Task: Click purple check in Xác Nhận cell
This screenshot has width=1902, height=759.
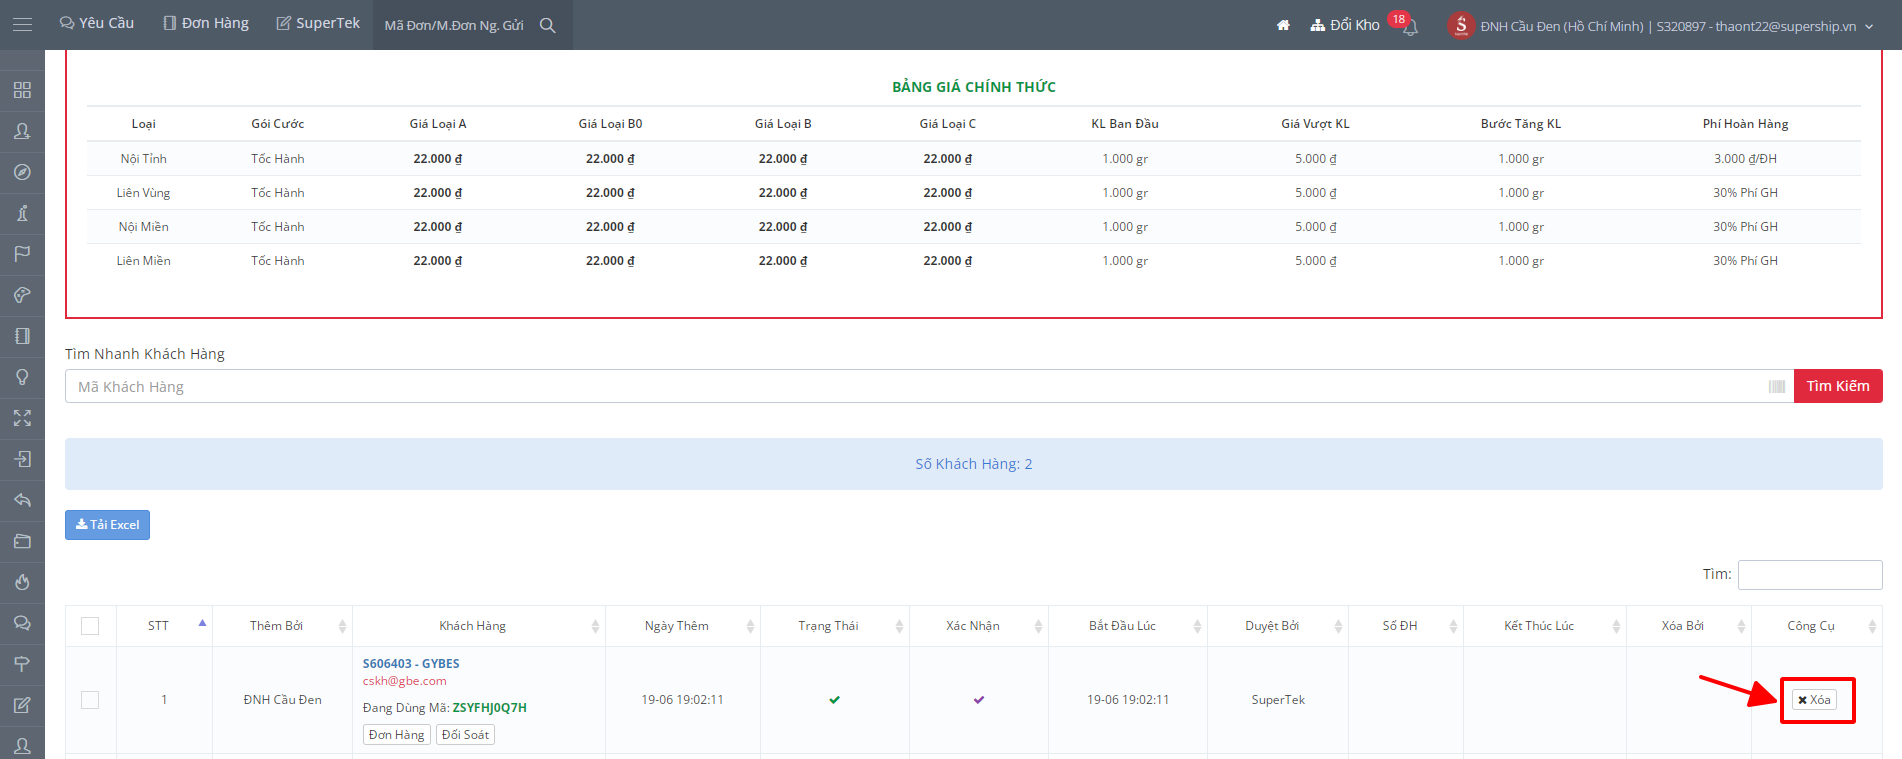Action: click(978, 700)
